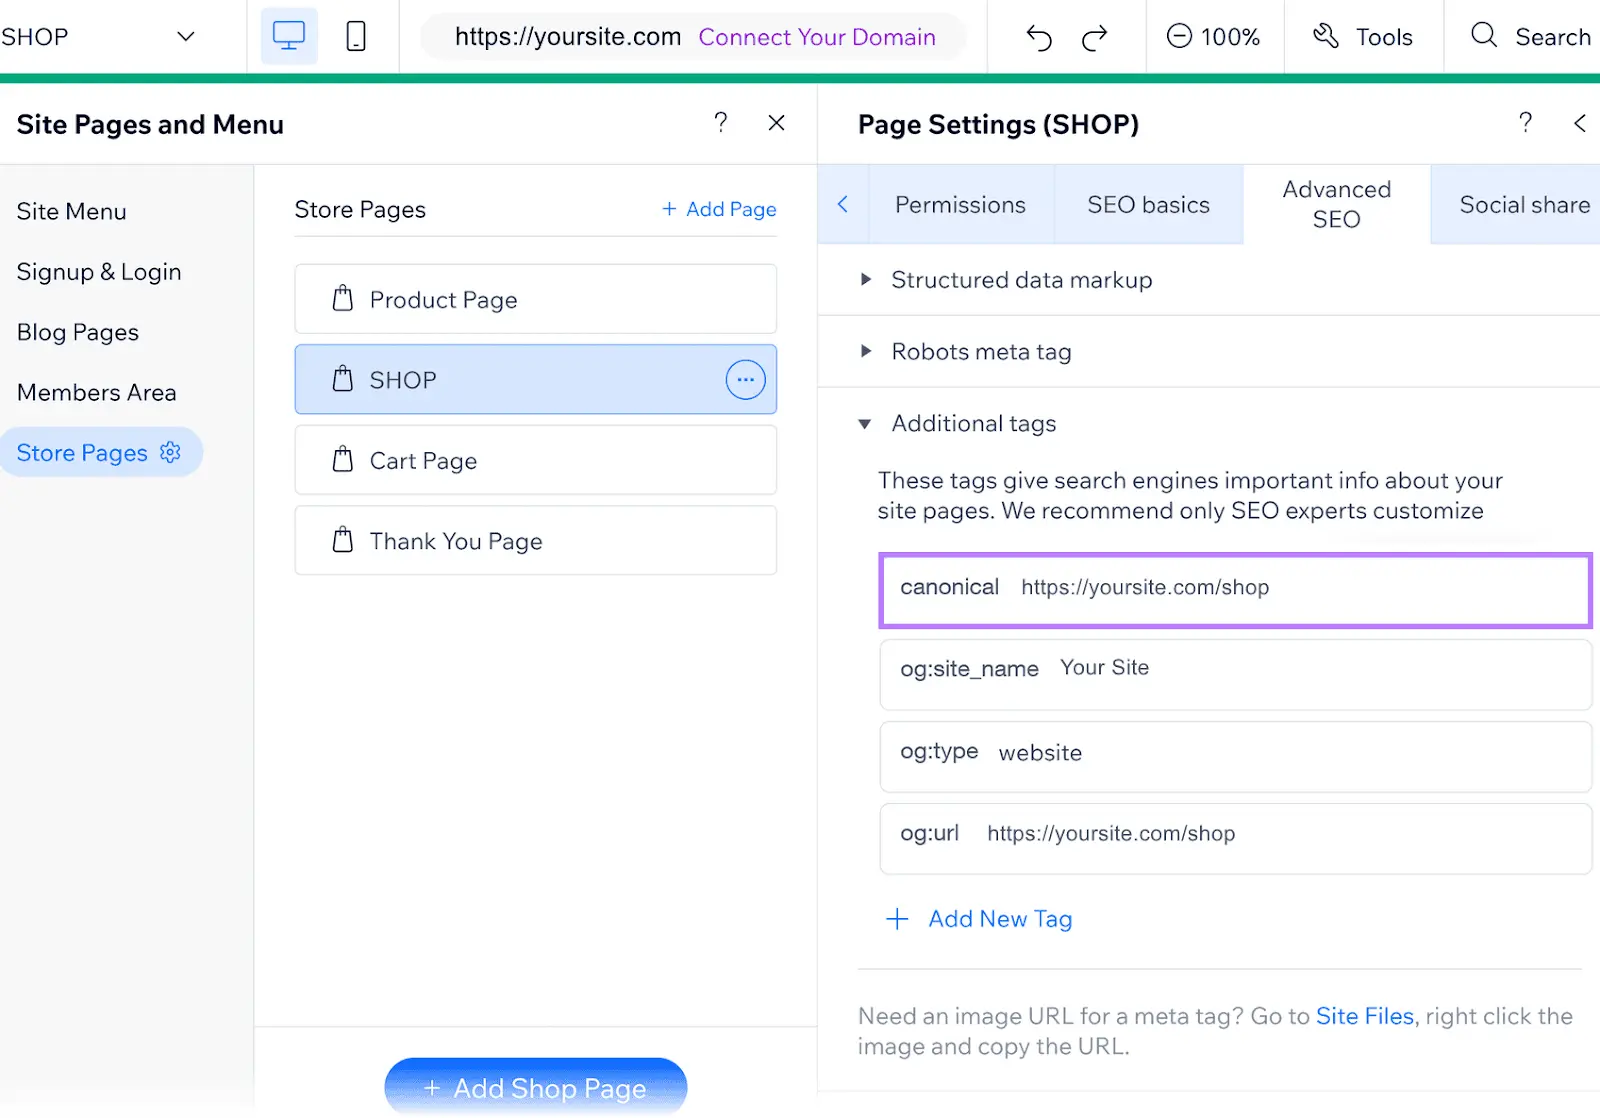Switch to desktop editor view
This screenshot has width=1600, height=1118.
coord(288,36)
